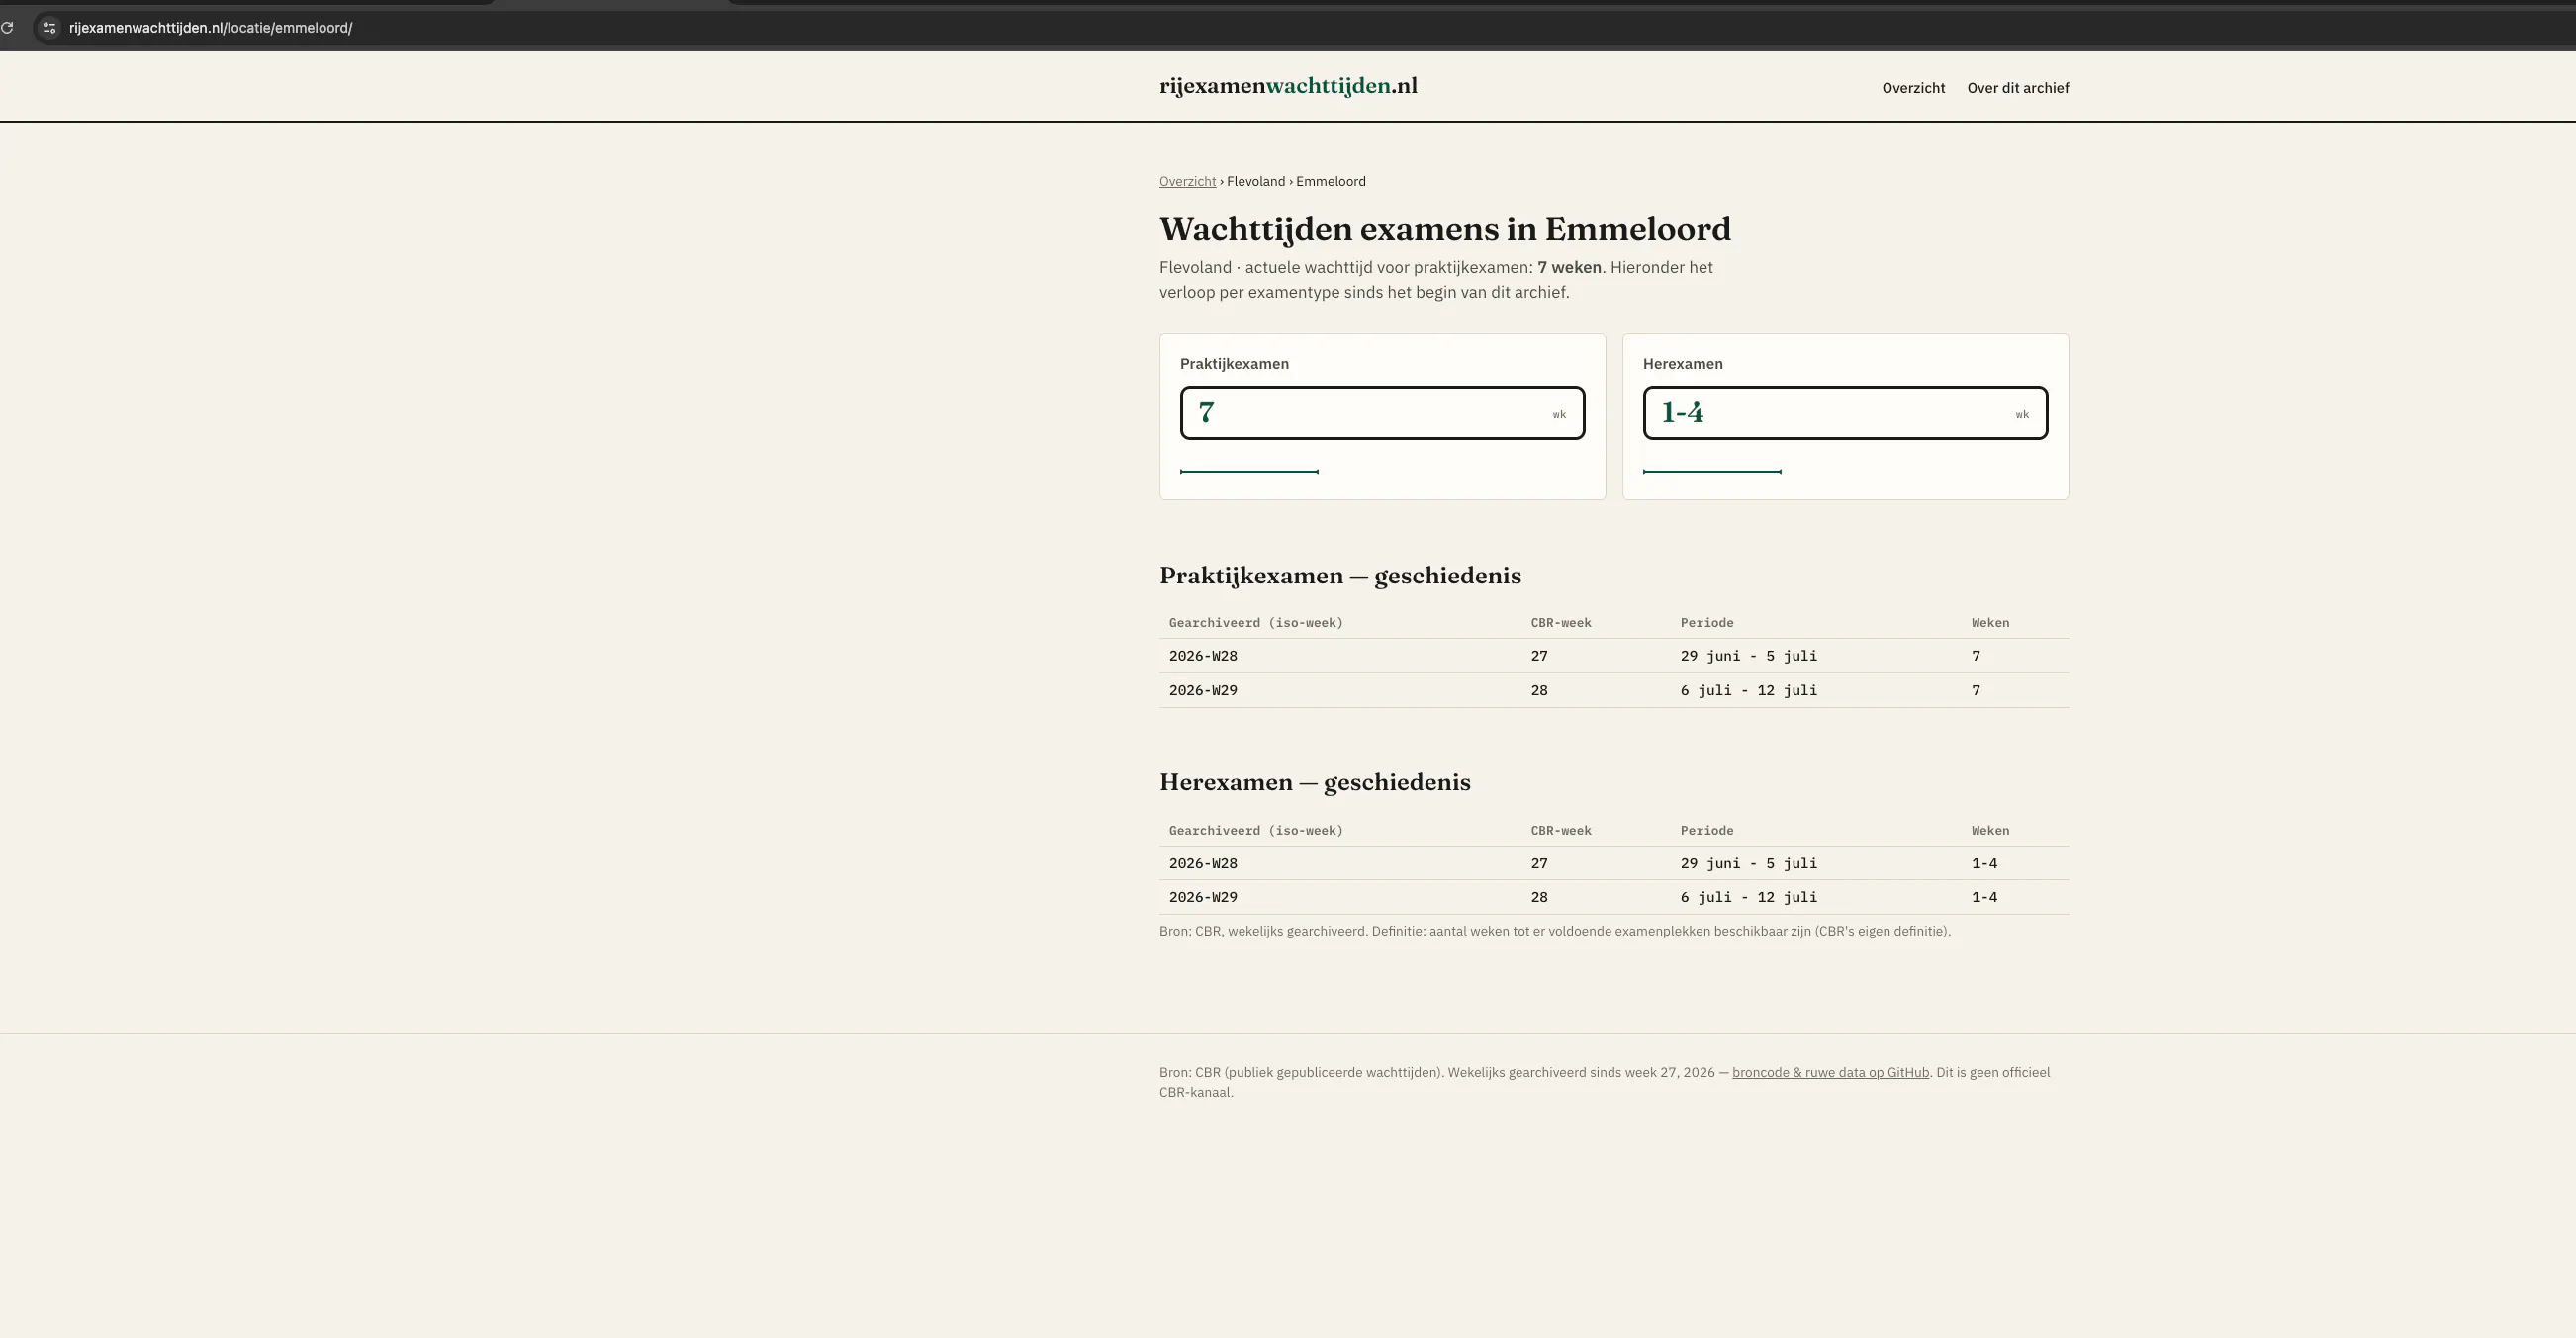
Task: Click the Praktijkexamen card label
Action: 1234,364
